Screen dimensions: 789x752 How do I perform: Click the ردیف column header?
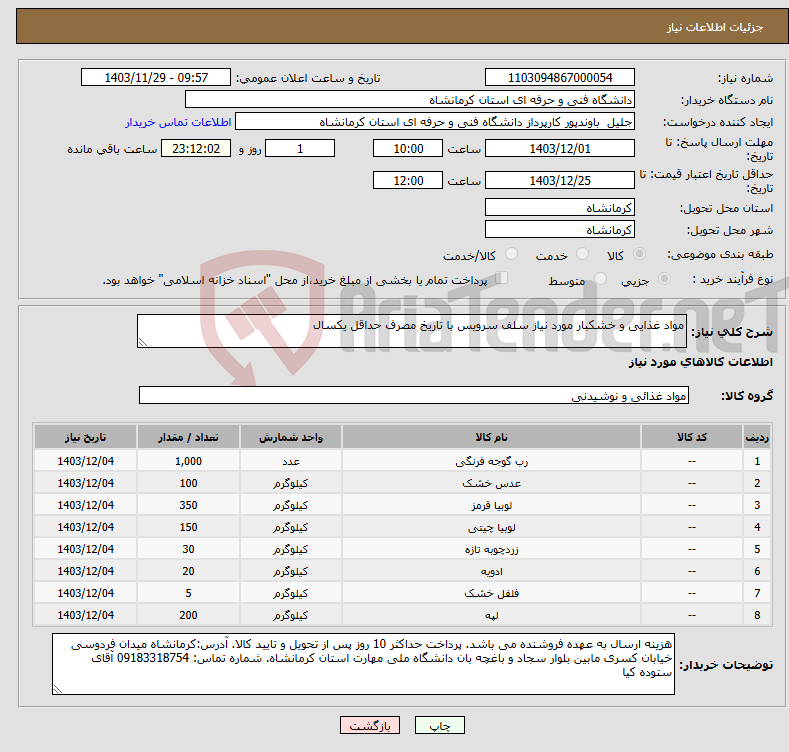pyautogui.click(x=757, y=437)
